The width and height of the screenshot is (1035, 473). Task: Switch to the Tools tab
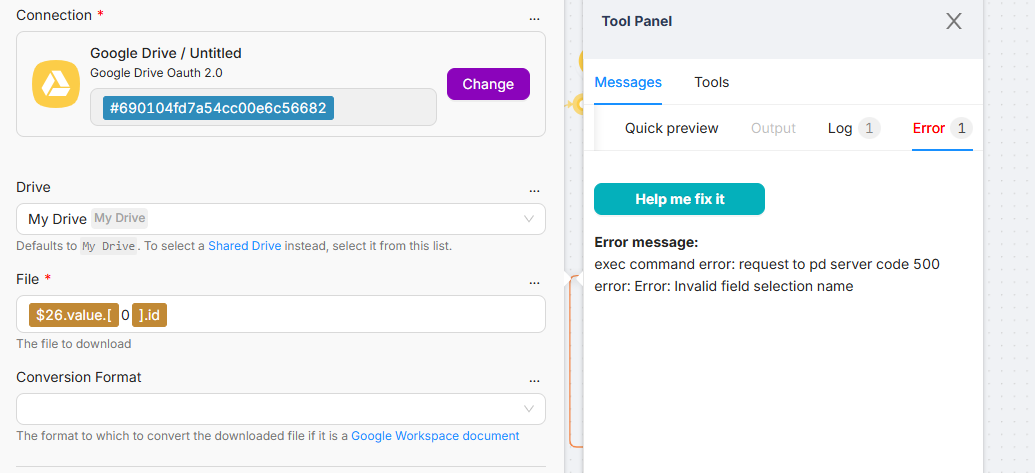[x=712, y=82]
